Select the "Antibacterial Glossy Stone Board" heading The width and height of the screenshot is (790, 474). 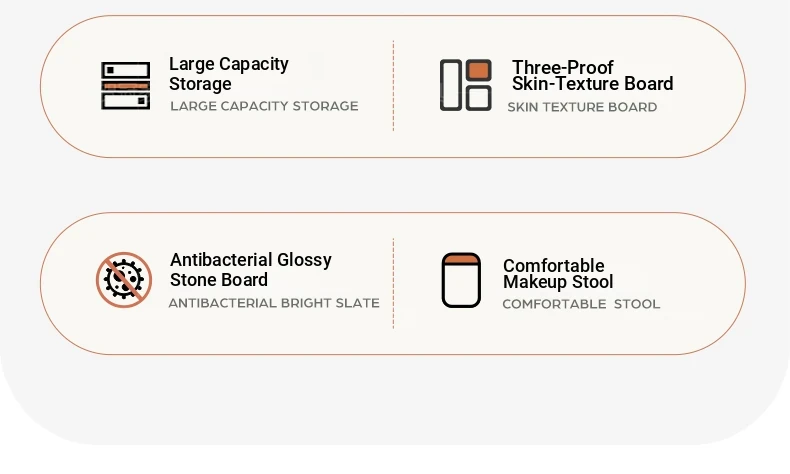pyautogui.click(x=250, y=269)
